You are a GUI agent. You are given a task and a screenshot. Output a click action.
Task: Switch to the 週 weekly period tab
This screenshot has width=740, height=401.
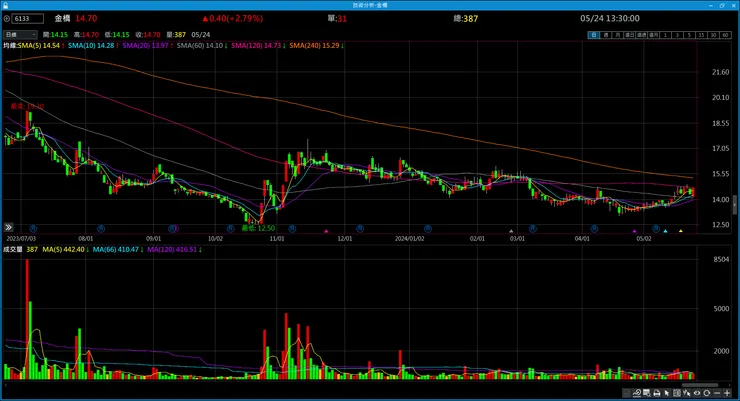pos(605,35)
